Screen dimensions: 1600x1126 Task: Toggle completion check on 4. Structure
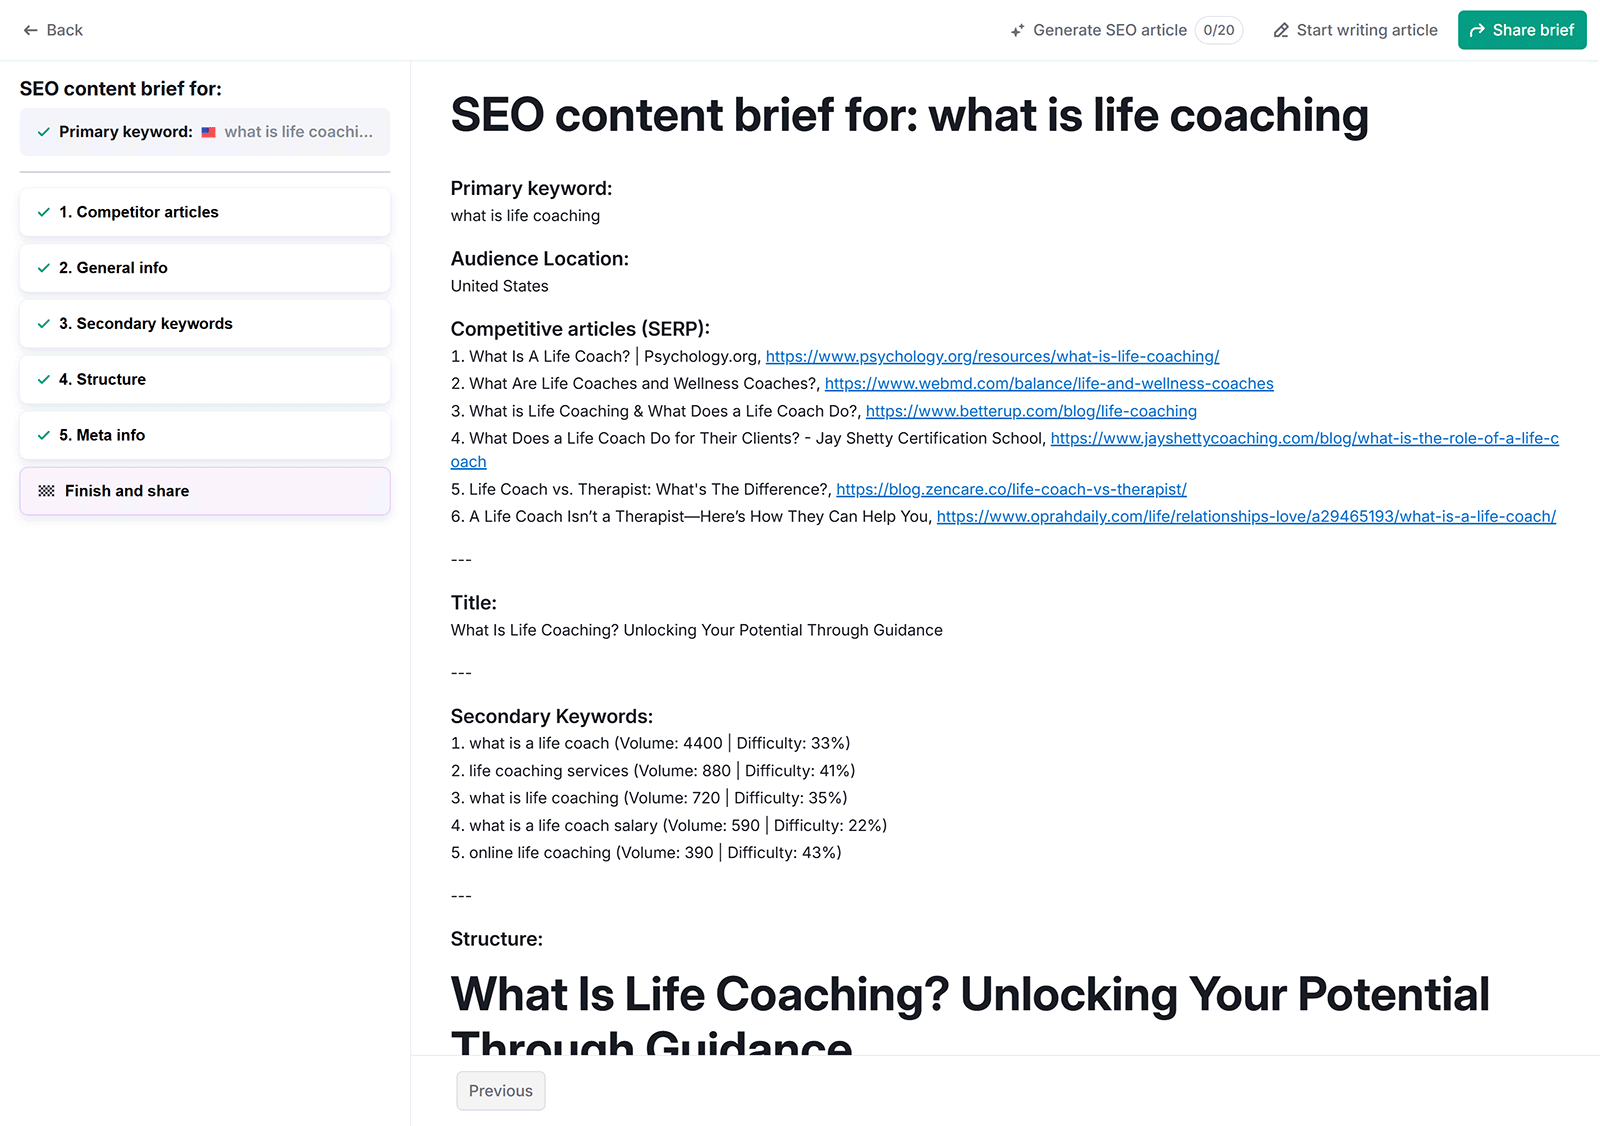[x=43, y=379]
